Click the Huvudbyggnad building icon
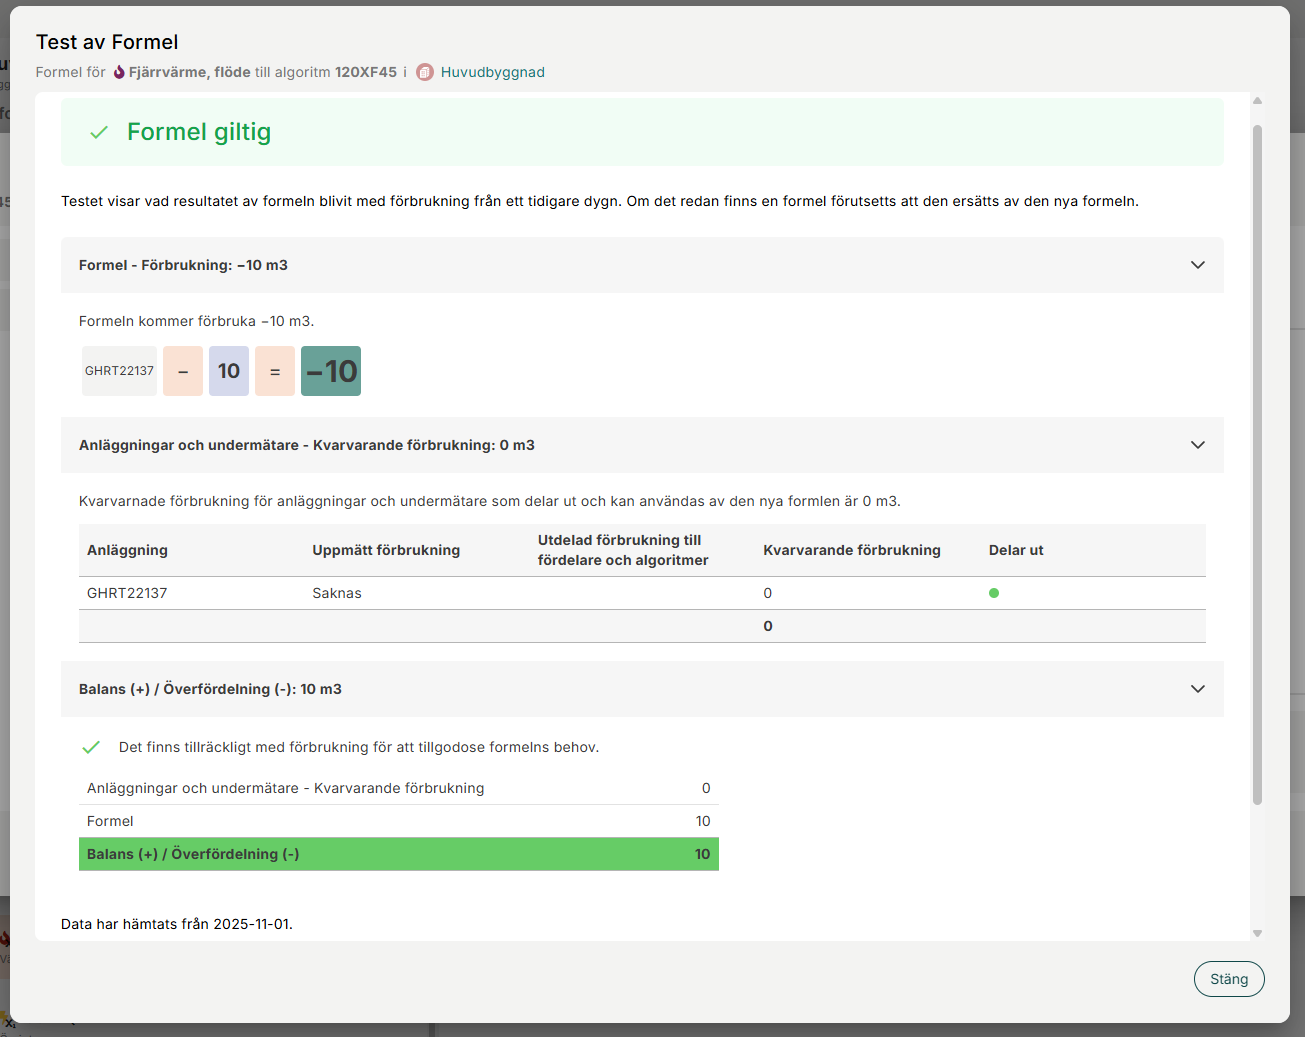This screenshot has height=1037, width=1305. tap(425, 72)
